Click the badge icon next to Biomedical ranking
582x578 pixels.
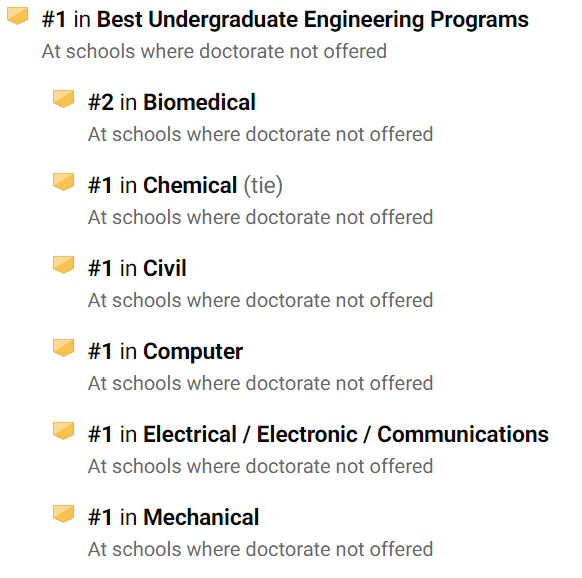(x=63, y=99)
